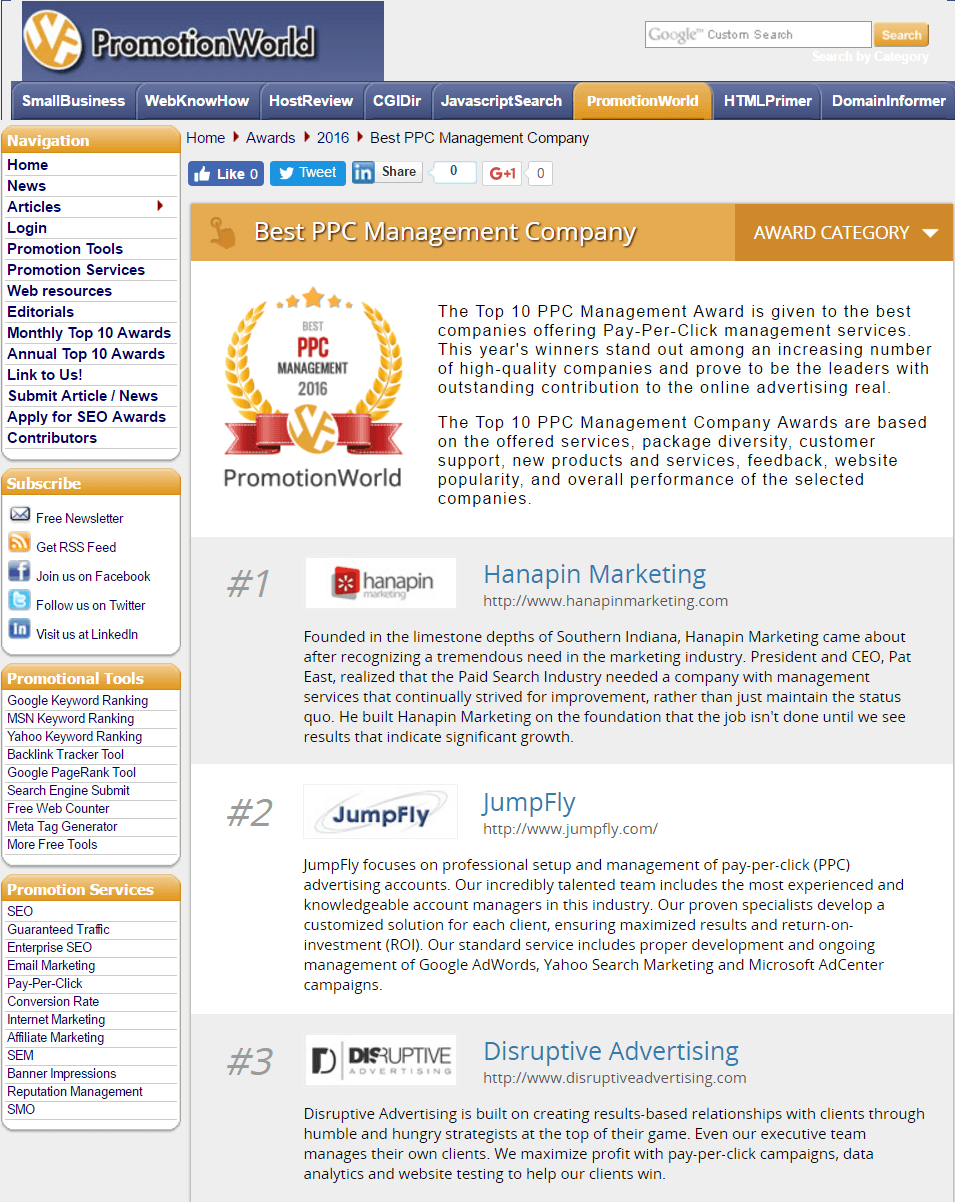Open Affiliate Marketing service
The height and width of the screenshot is (1202, 955).
click(56, 1038)
